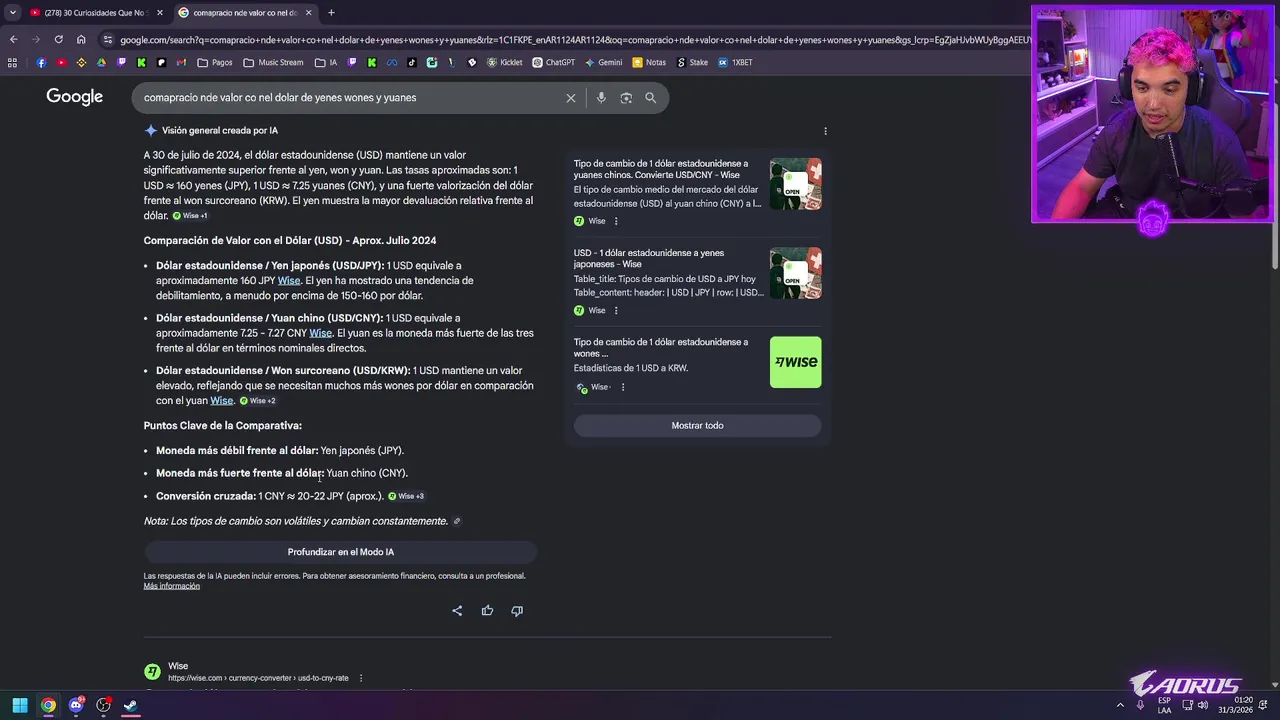Click the address bar URL
1280x720 pixels.
tap(575, 40)
